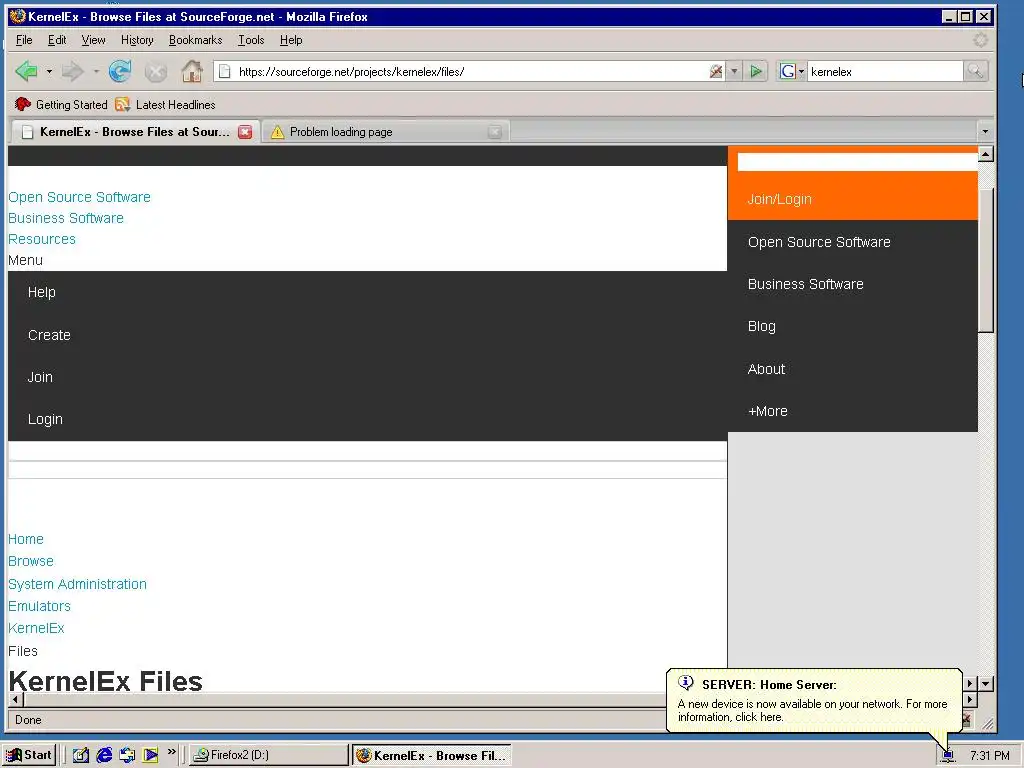This screenshot has height=768, width=1024.
Task: Click Show Desktop quick launch icon
Action: click(80, 755)
